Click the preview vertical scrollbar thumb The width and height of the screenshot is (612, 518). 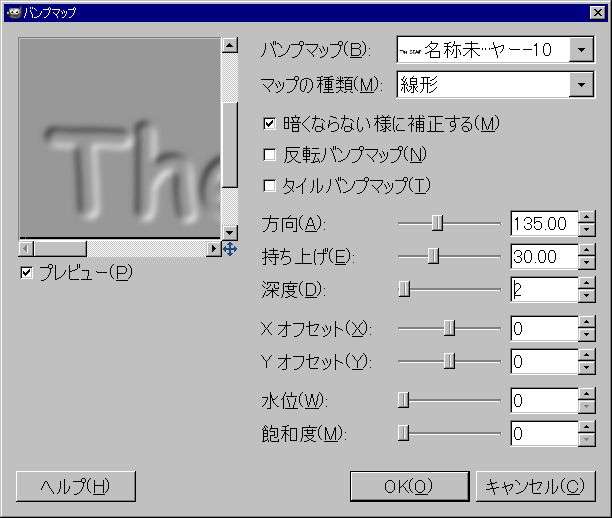(x=230, y=145)
